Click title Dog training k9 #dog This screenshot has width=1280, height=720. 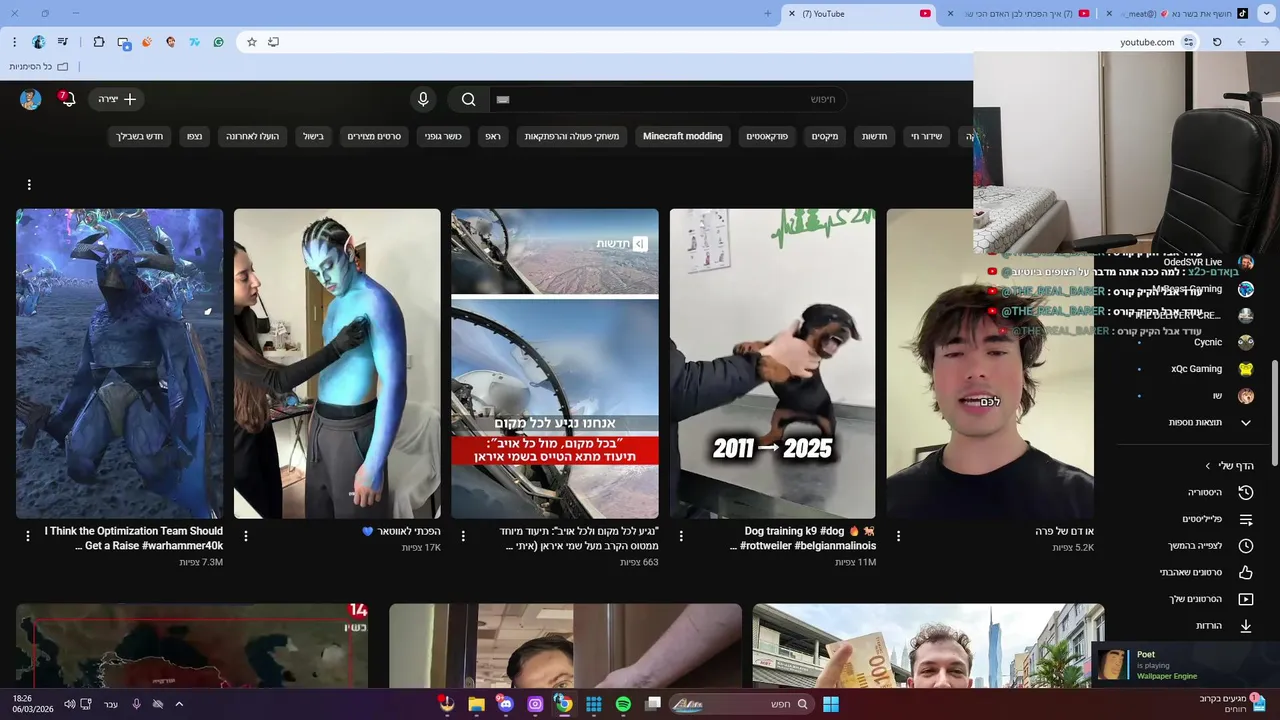(x=804, y=539)
